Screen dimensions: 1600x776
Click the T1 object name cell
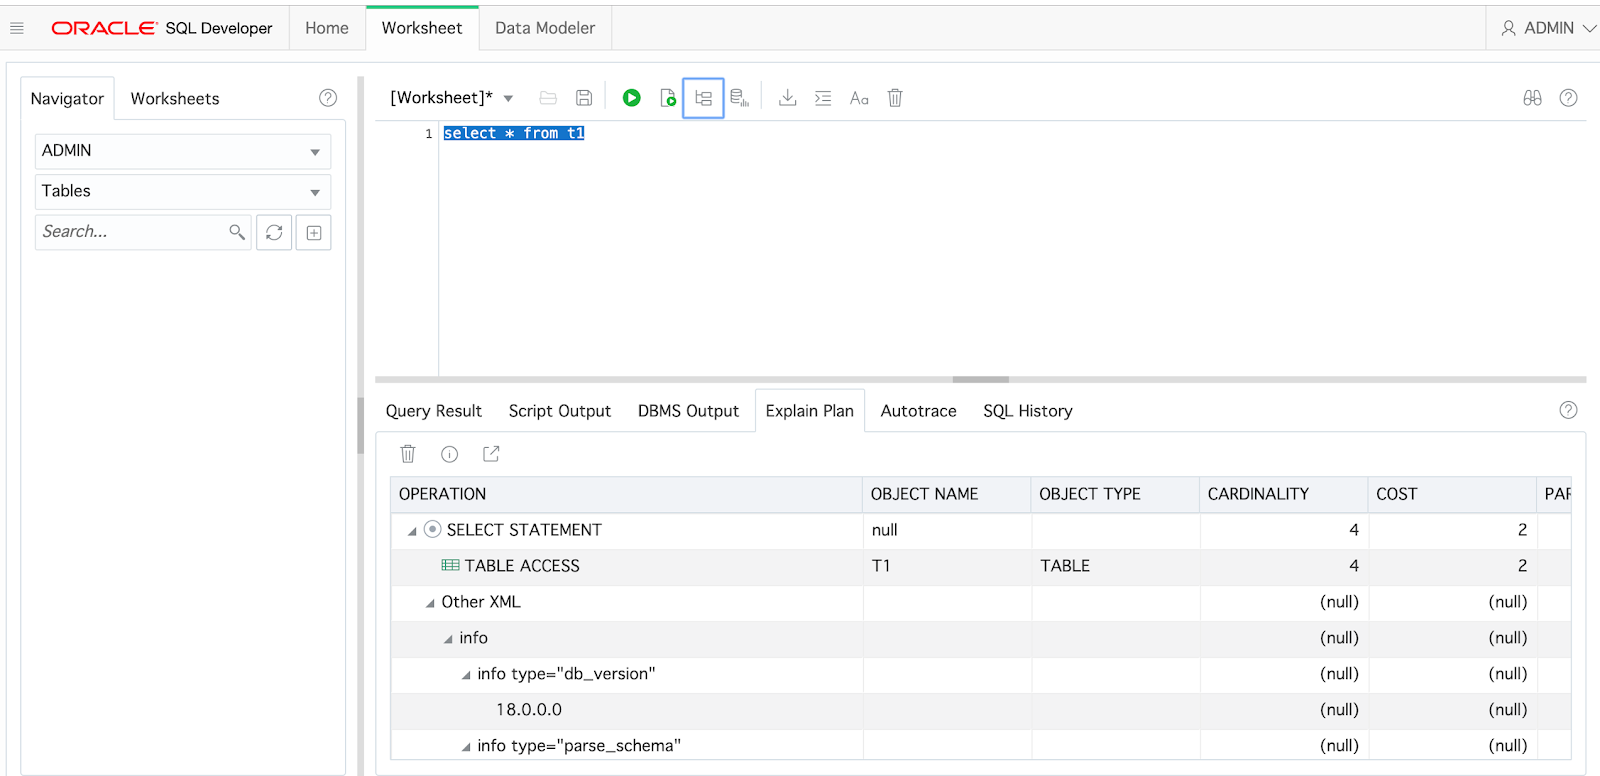(946, 566)
